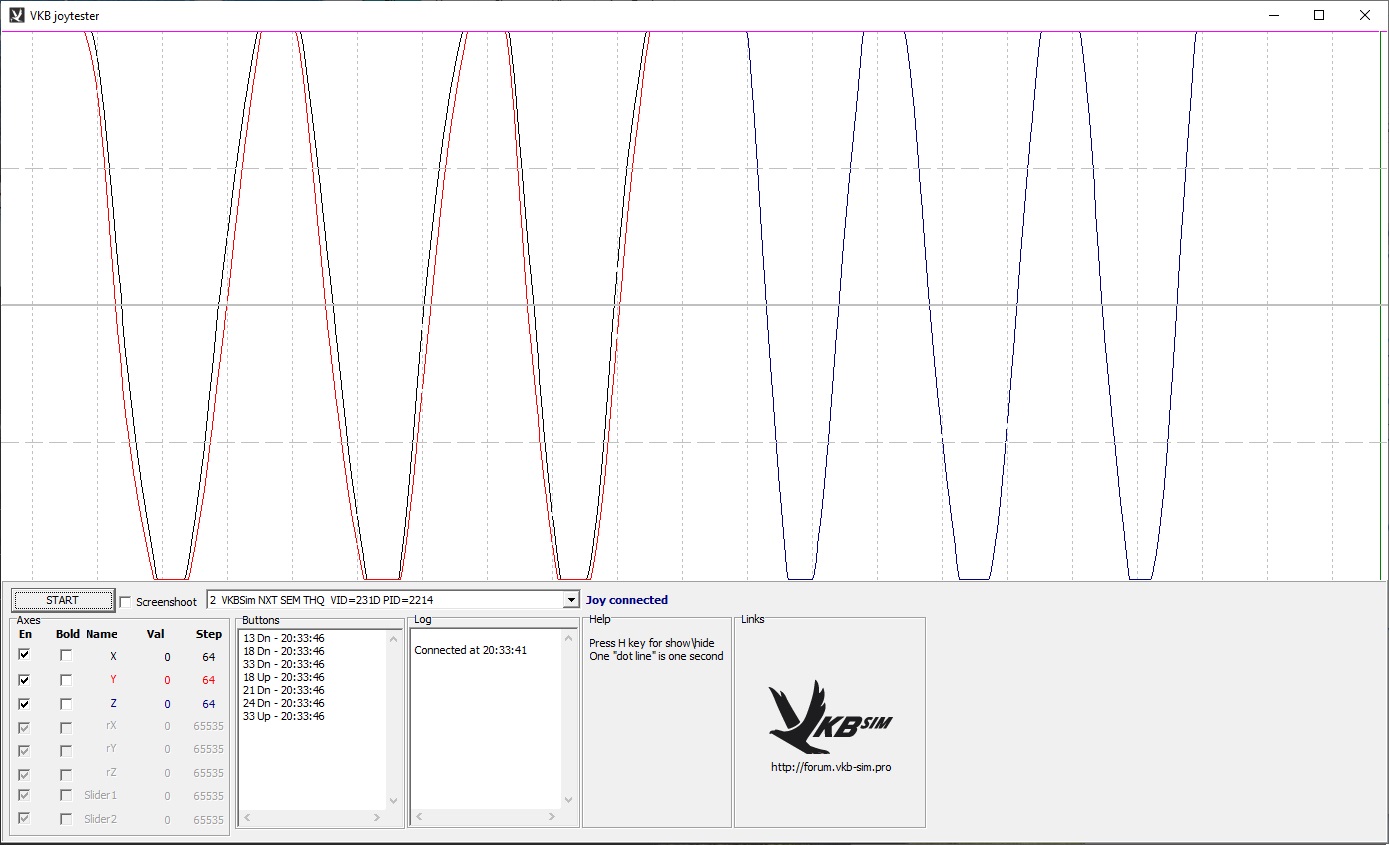
Task: Click the Buttons list scroll-left arrow
Action: (248, 818)
